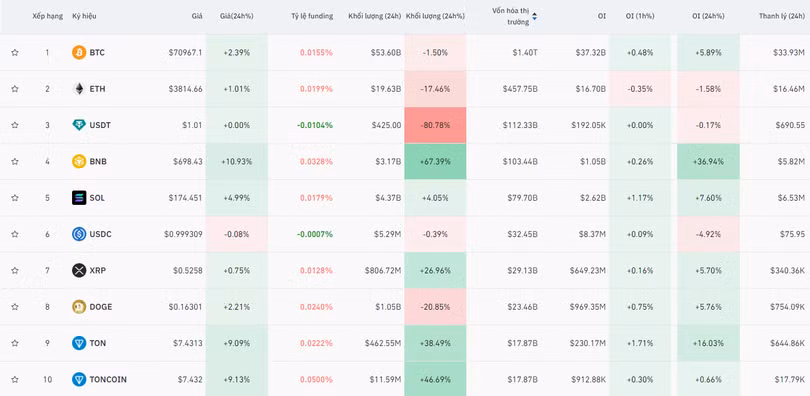This screenshot has width=810, height=396.
Task: Sort by Khối lượng (24h) header
Action: [375, 16]
